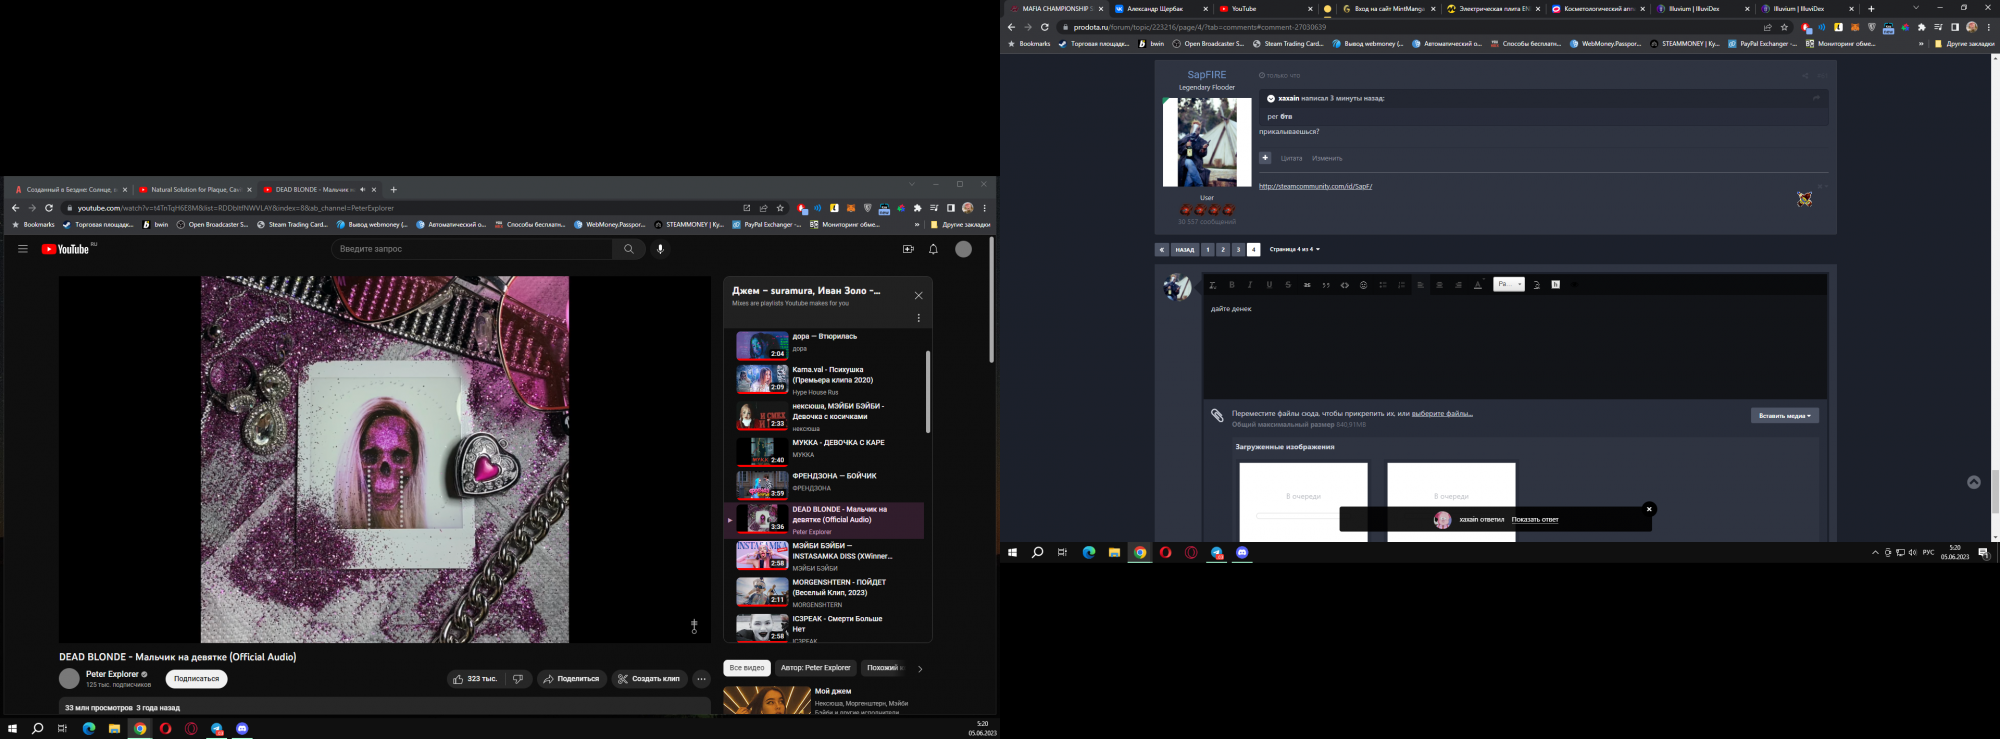Click the 'Показать ответ' link
Screen dimensions: 2000x739
tap(1534, 520)
